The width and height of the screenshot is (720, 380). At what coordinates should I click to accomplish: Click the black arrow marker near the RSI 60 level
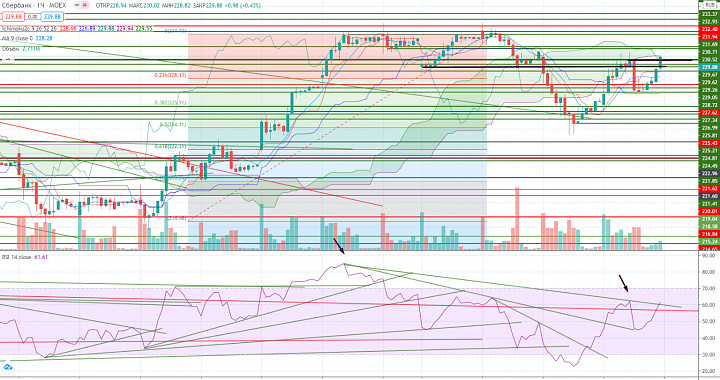(624, 283)
